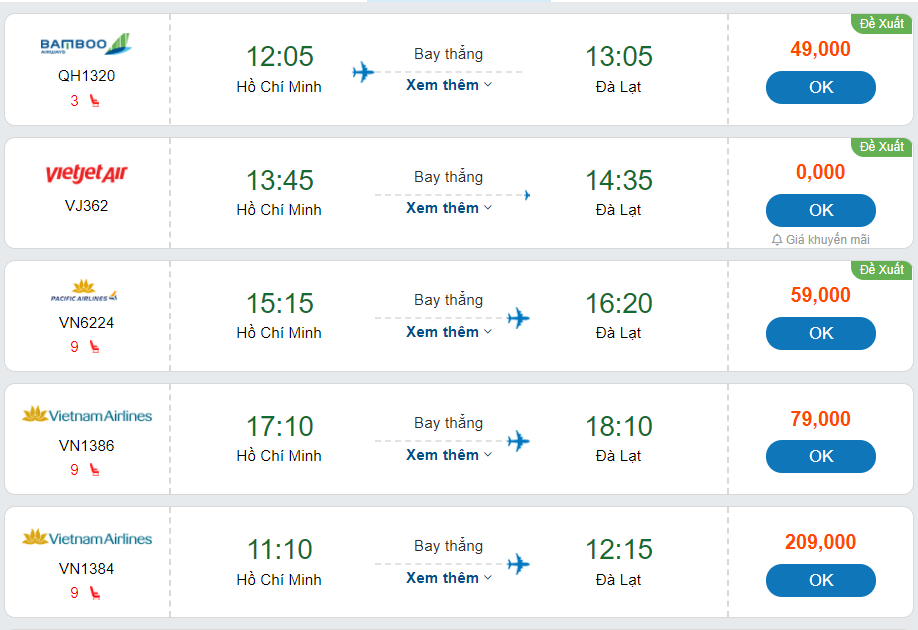Click the airplane icon on the 17:10 flight
This screenshot has width=918, height=630.
tap(517, 441)
